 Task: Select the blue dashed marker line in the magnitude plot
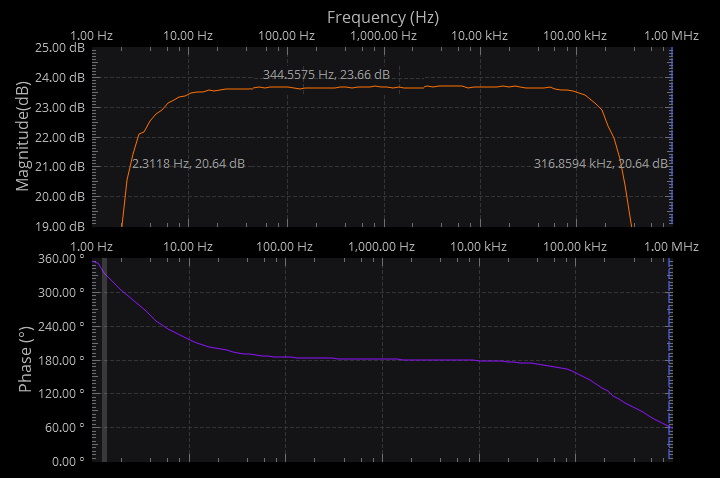[671, 136]
